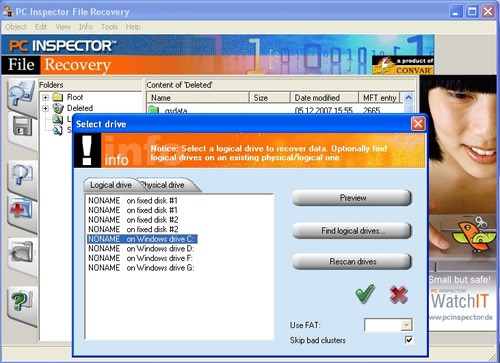This screenshot has width=500, height=363.
Task: Click the CONVAR product logo
Action: tap(403, 65)
